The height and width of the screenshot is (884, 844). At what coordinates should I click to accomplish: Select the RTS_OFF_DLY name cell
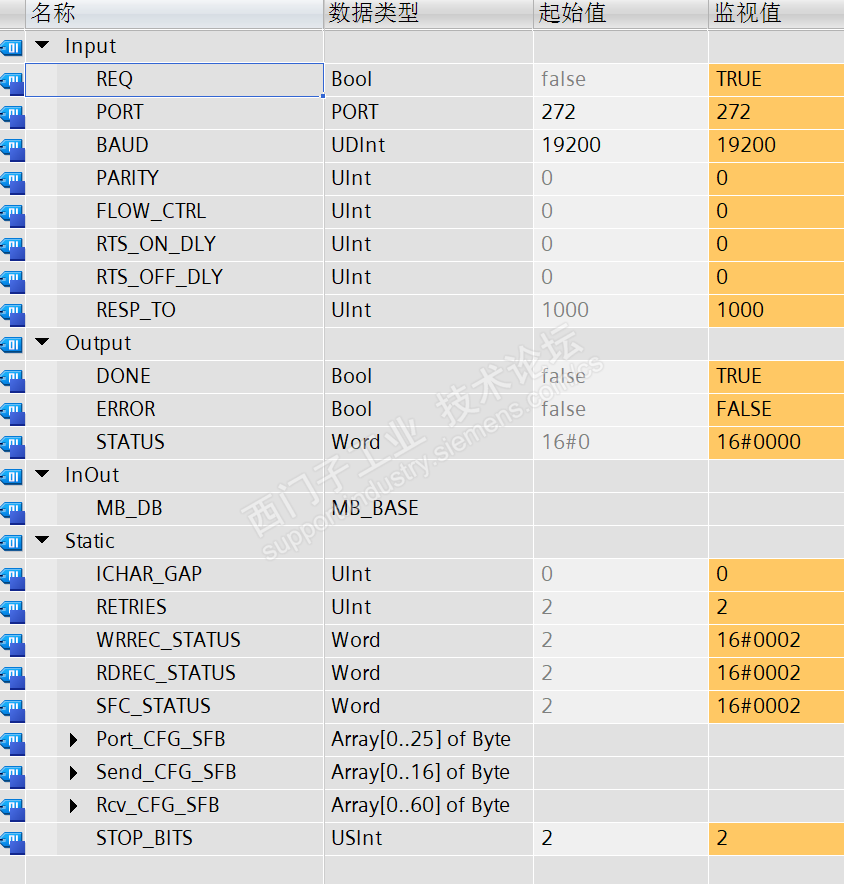(x=174, y=277)
